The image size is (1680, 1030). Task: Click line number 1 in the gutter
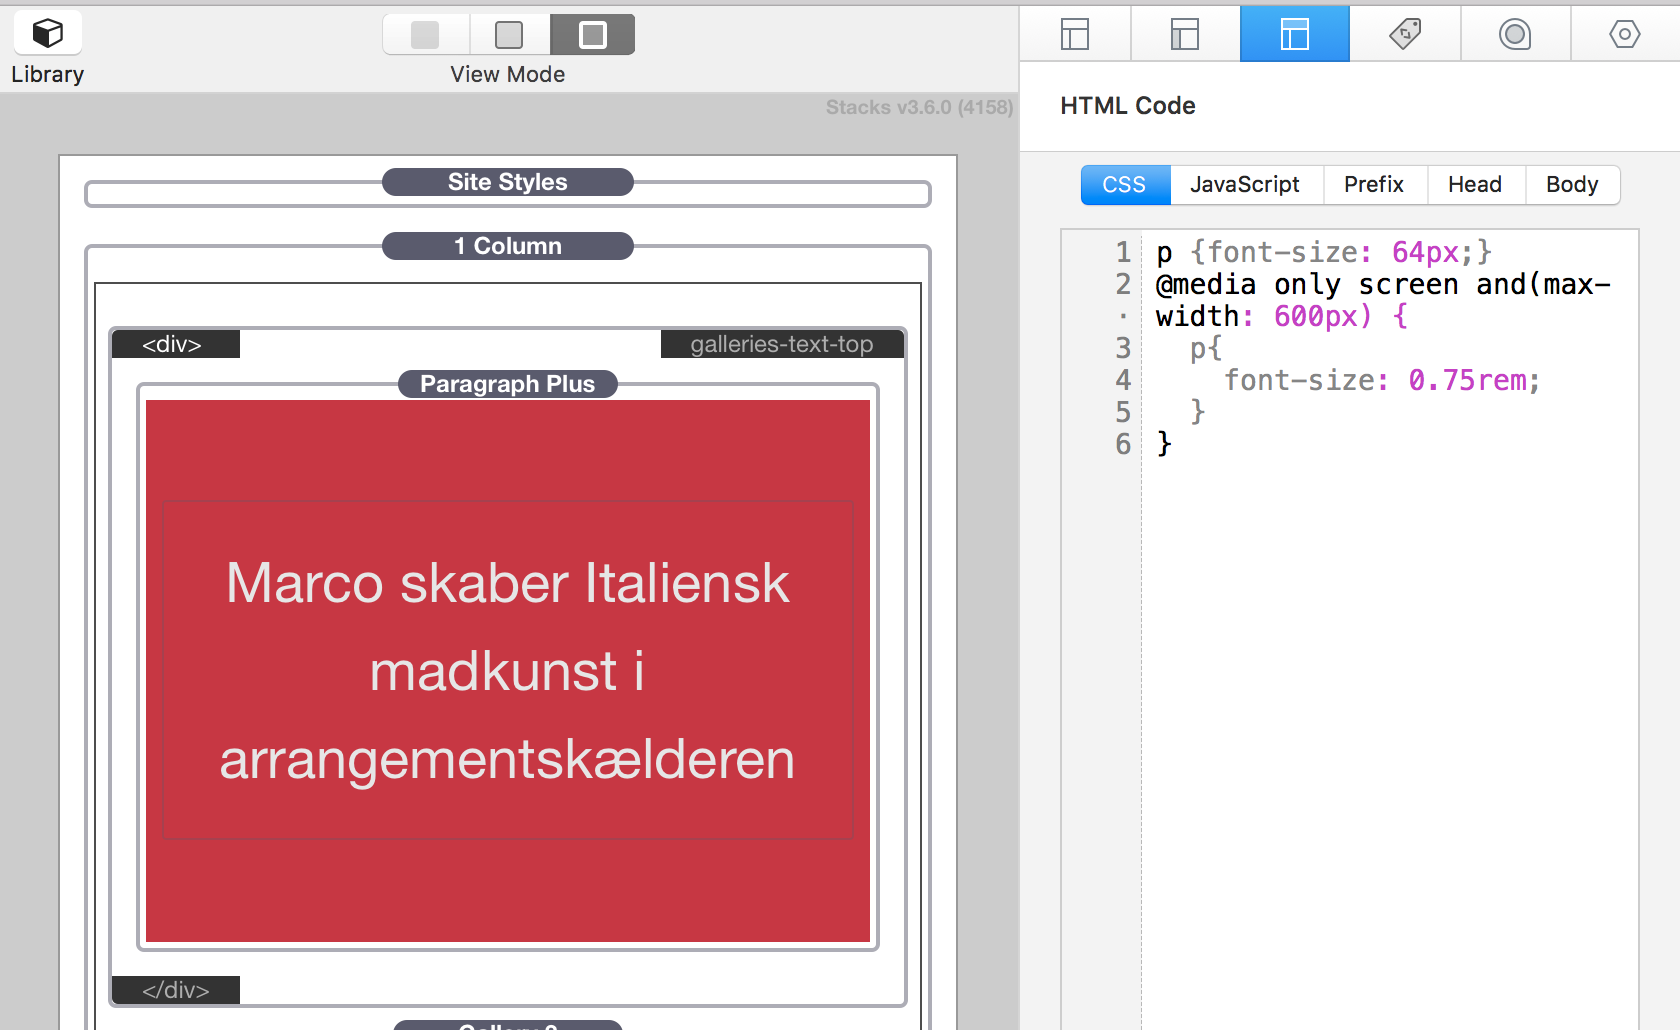coord(1123,253)
